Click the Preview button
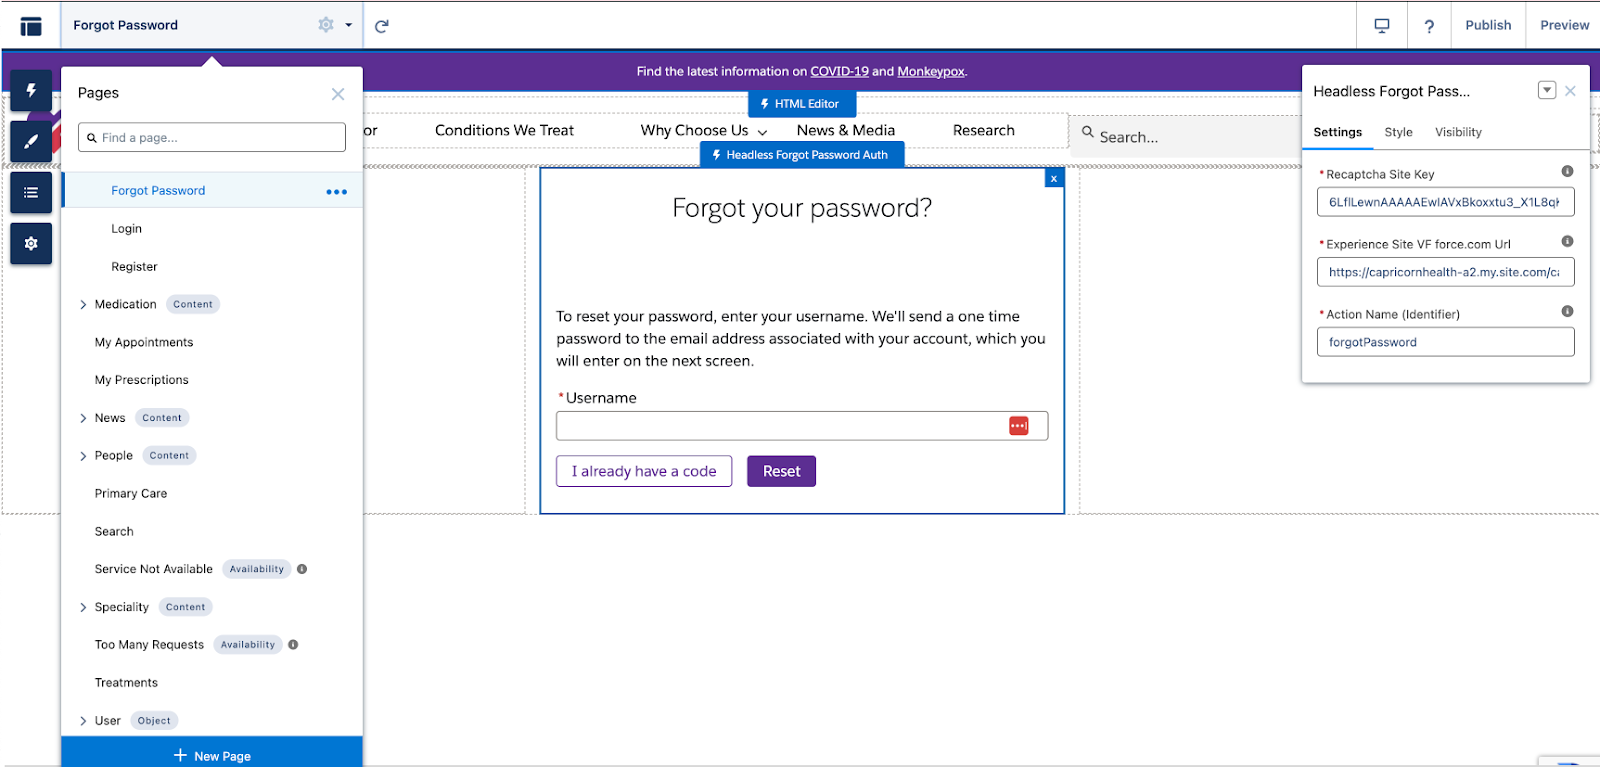 [x=1564, y=25]
